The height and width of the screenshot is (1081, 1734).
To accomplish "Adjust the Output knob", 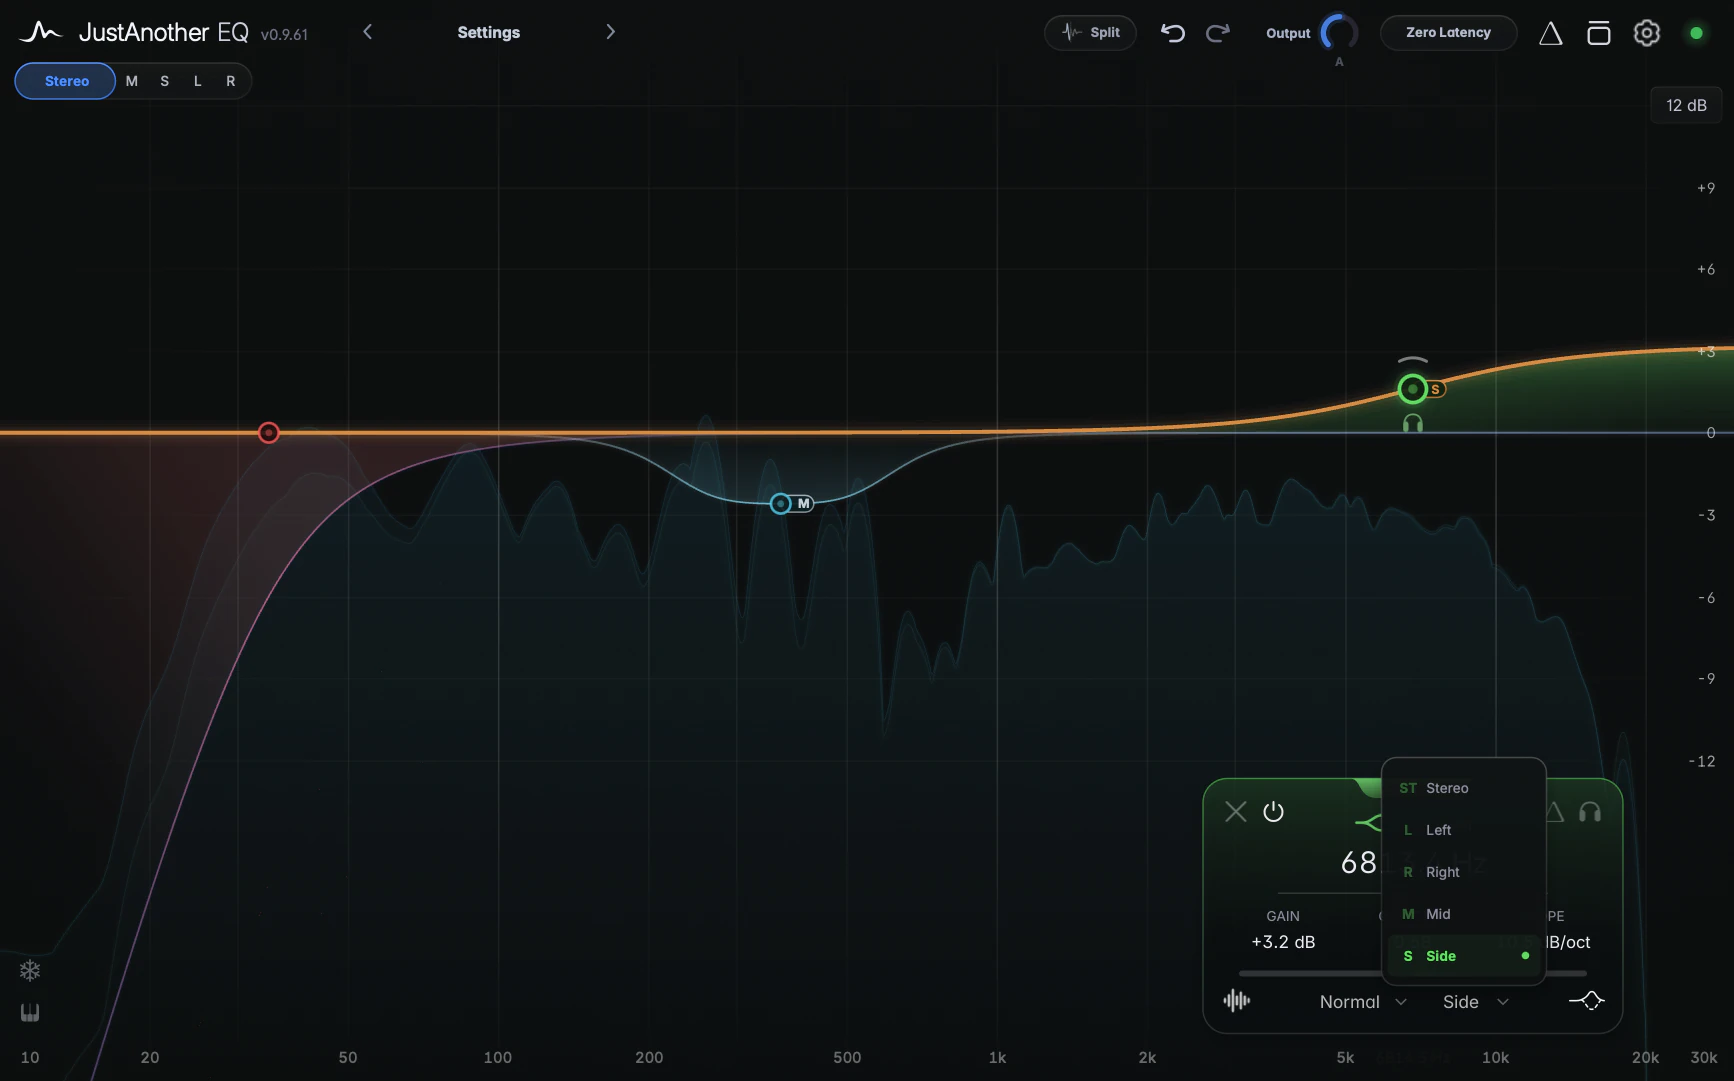I will point(1339,33).
